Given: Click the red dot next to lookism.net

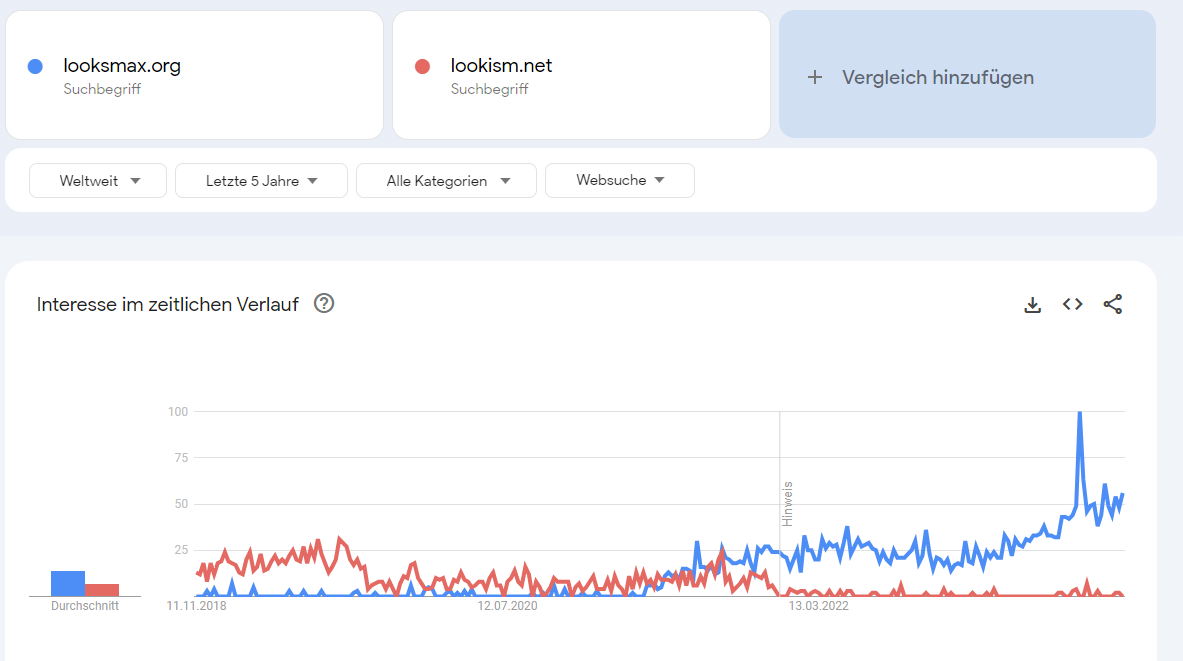Looking at the screenshot, I should 422,66.
